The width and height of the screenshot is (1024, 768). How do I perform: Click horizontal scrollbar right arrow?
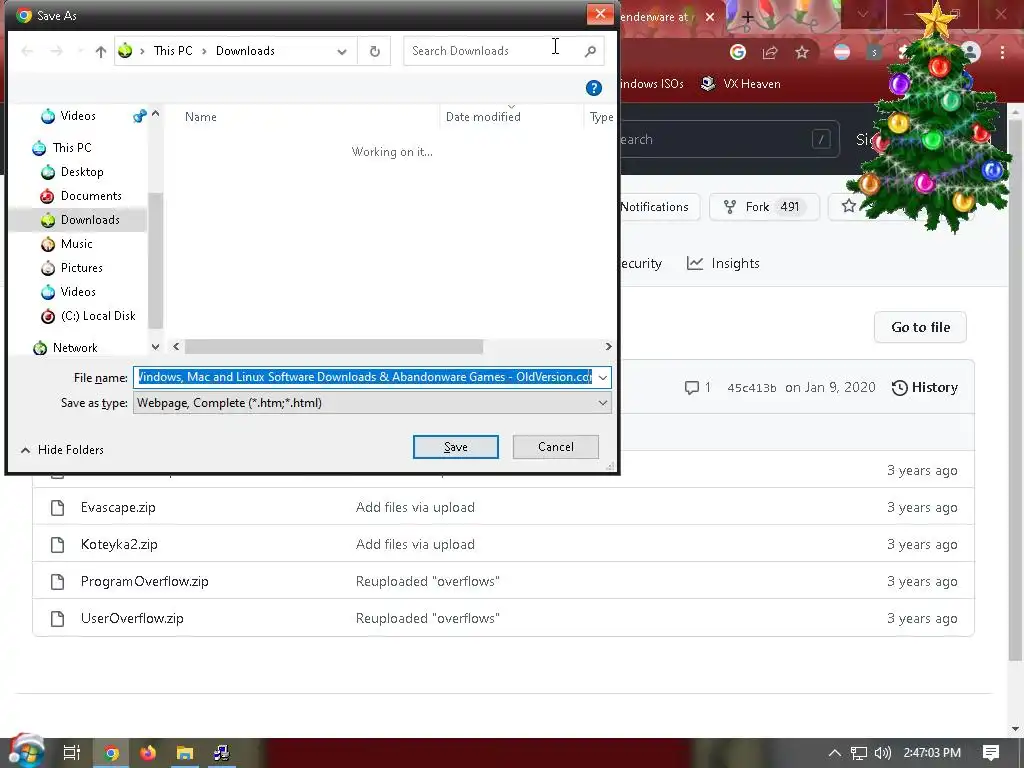click(x=608, y=347)
